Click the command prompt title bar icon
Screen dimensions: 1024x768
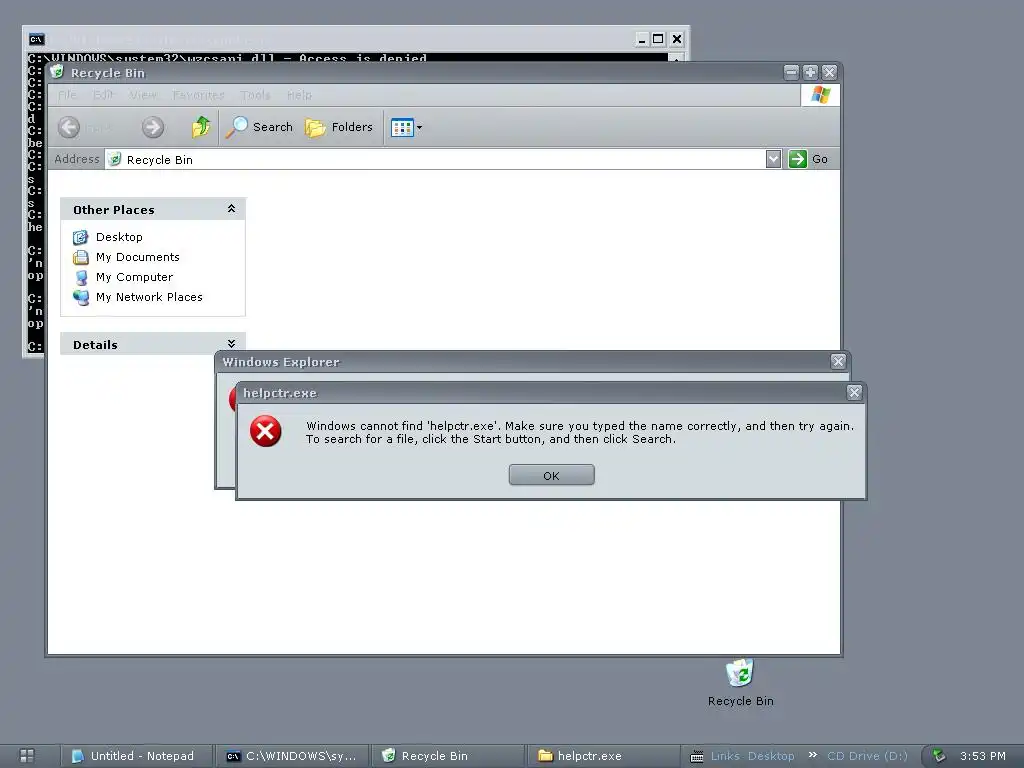[36, 39]
